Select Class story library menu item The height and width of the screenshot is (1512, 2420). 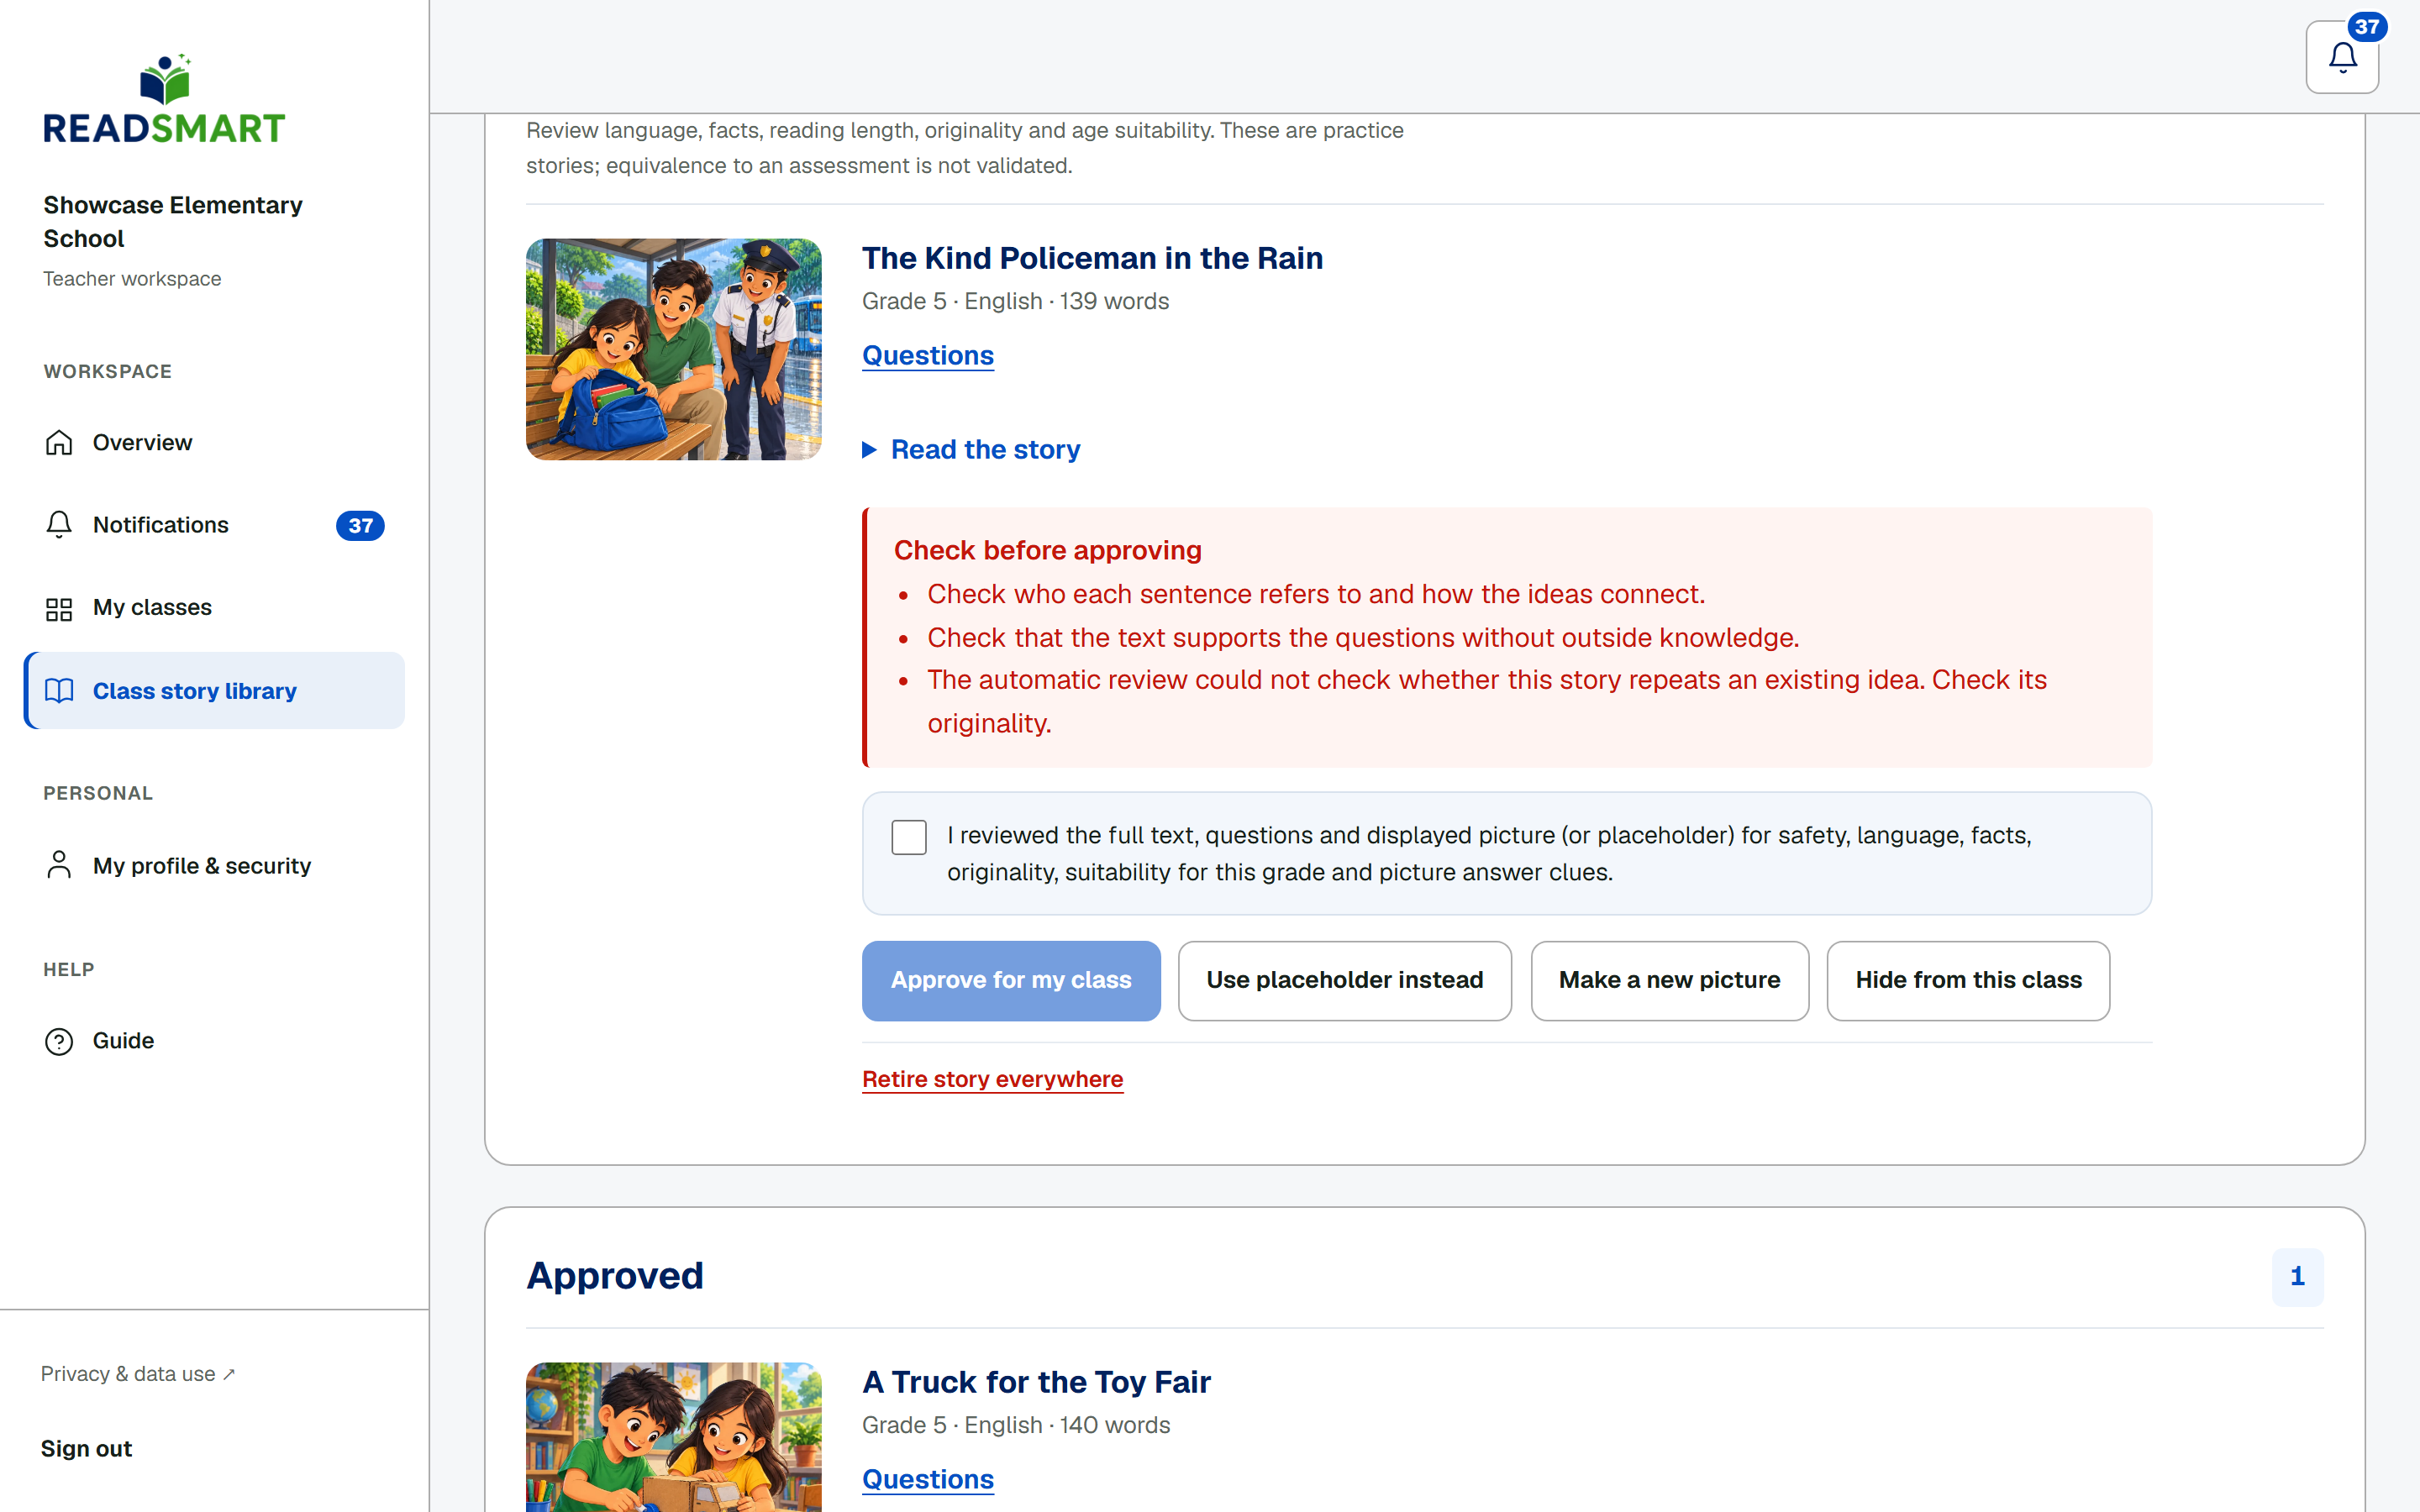214,691
